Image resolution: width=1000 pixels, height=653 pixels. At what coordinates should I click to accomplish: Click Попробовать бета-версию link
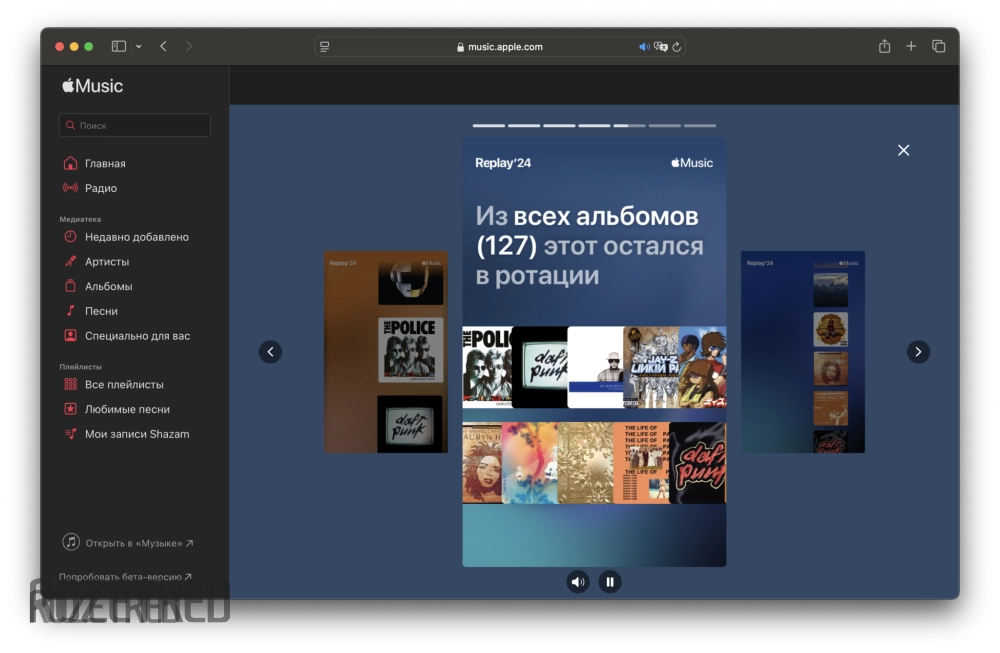point(125,577)
